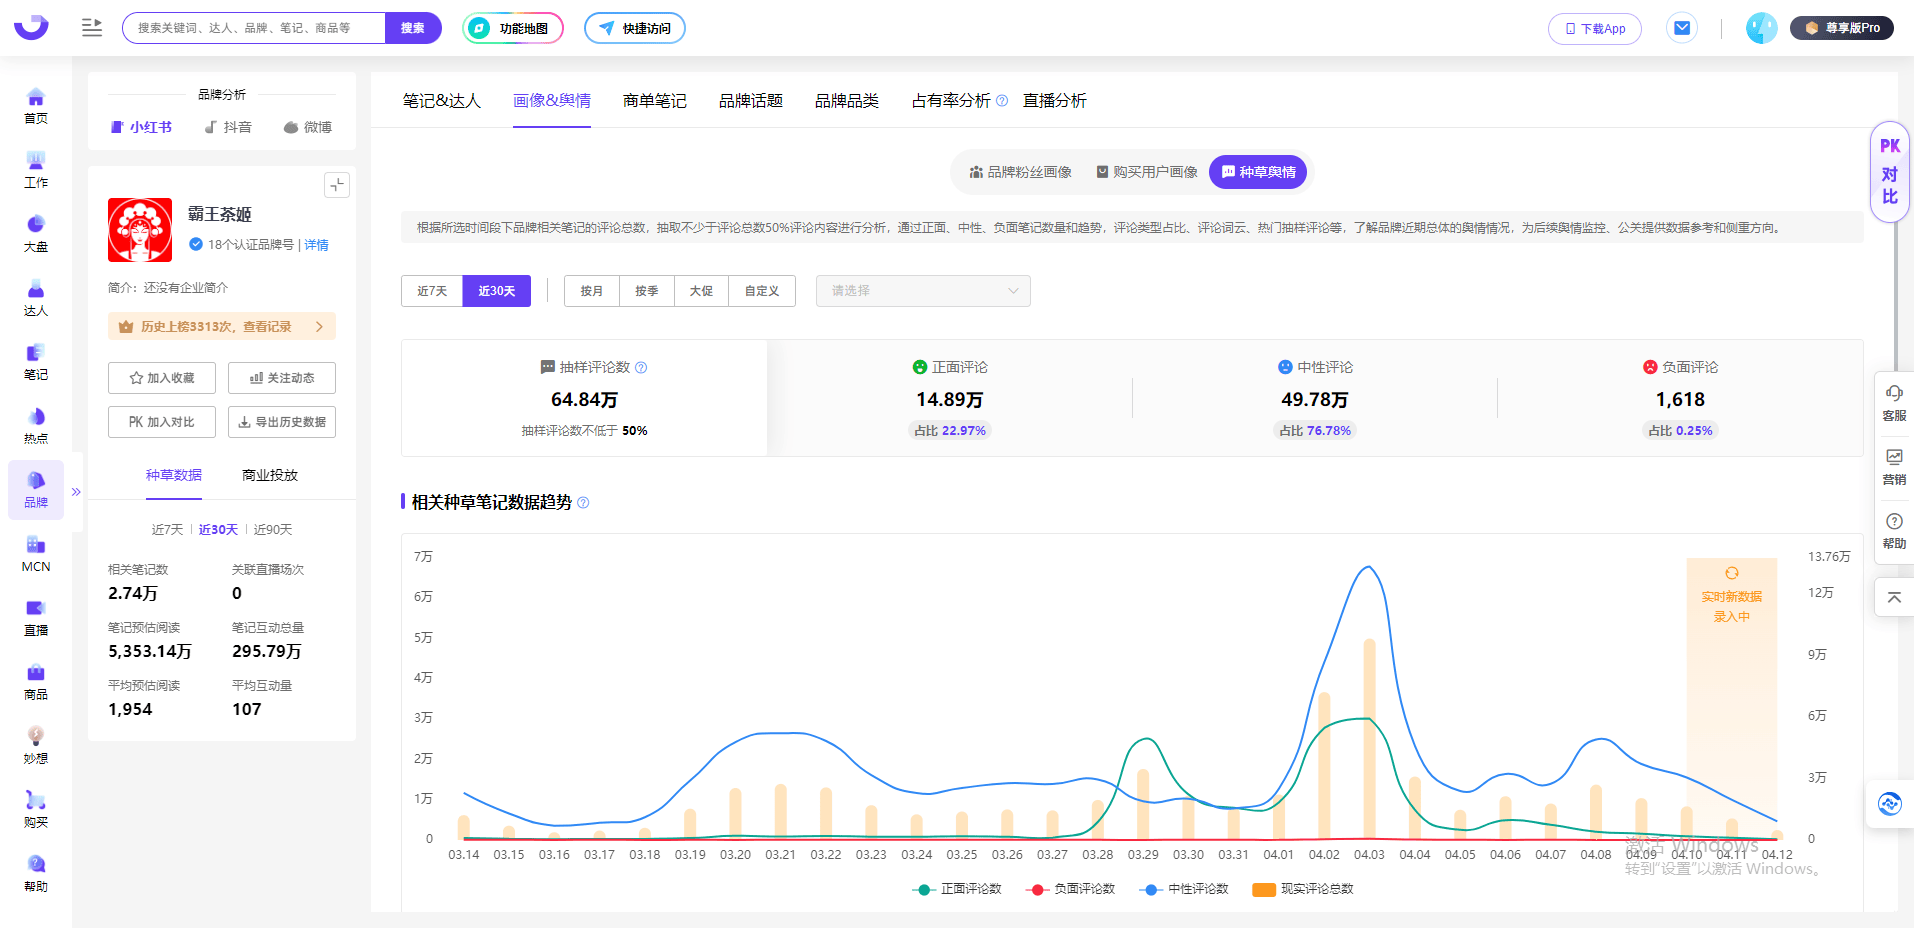Click info icon beside 抽样评论数
This screenshot has height=928, width=1914.
641,367
